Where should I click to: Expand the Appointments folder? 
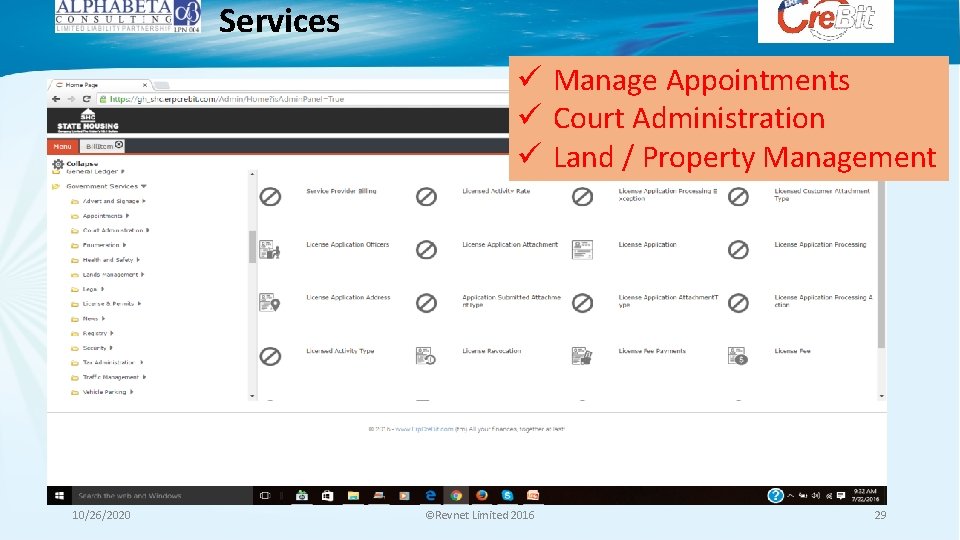tap(127, 216)
